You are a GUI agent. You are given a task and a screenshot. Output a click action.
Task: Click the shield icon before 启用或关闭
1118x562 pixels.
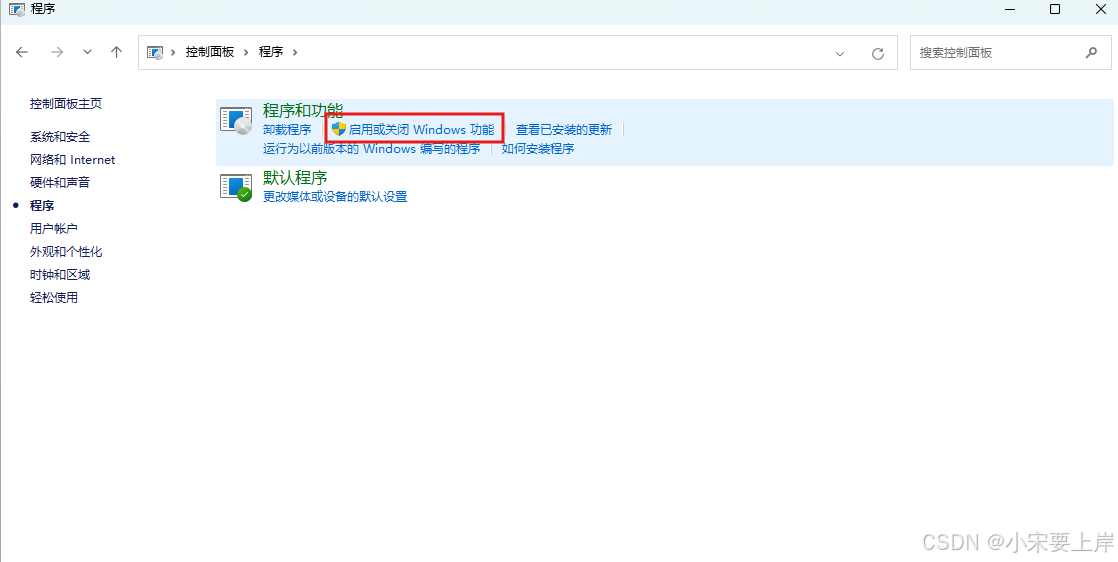[x=339, y=129]
